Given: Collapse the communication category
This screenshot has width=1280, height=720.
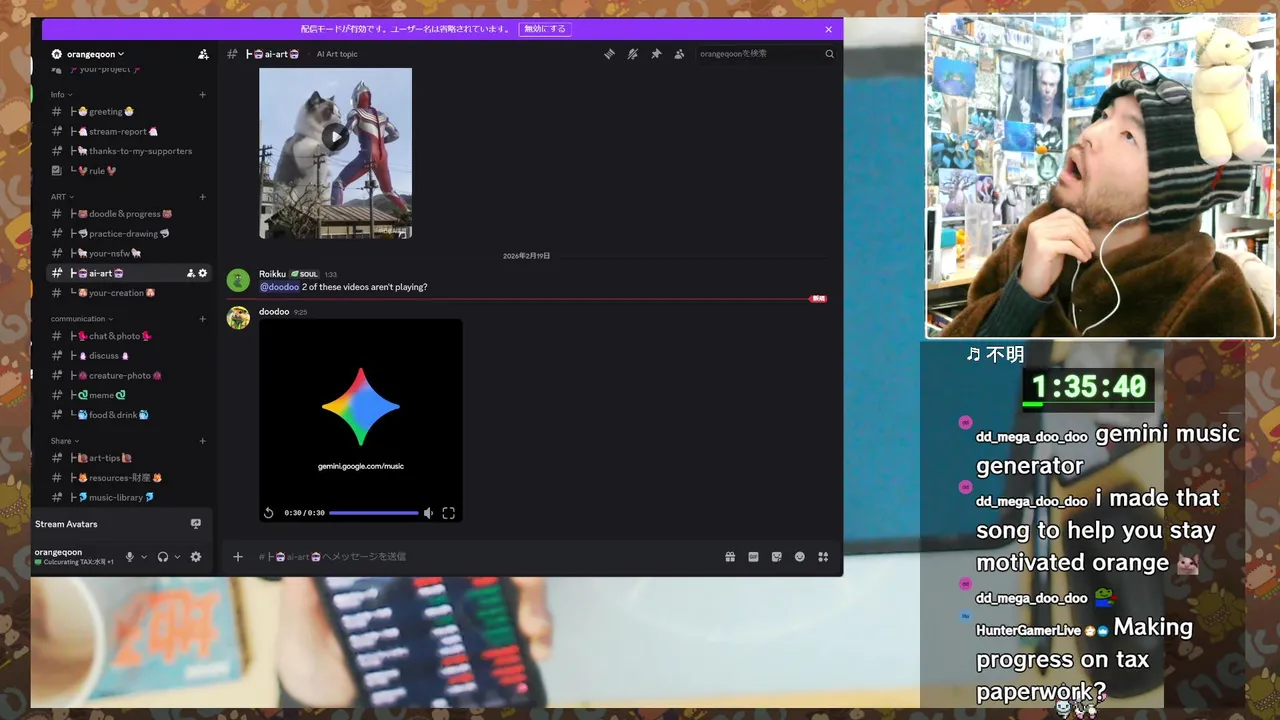Looking at the screenshot, I should [x=82, y=319].
